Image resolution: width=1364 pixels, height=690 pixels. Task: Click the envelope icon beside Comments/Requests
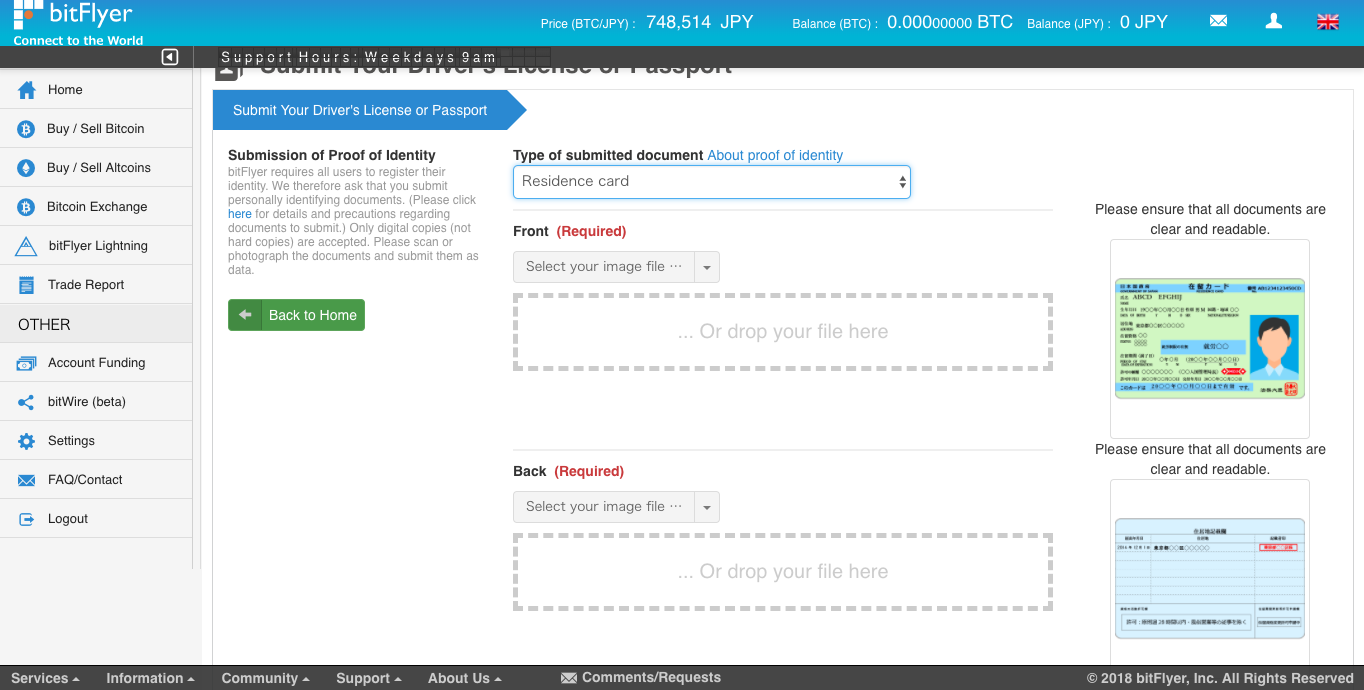[x=569, y=678]
